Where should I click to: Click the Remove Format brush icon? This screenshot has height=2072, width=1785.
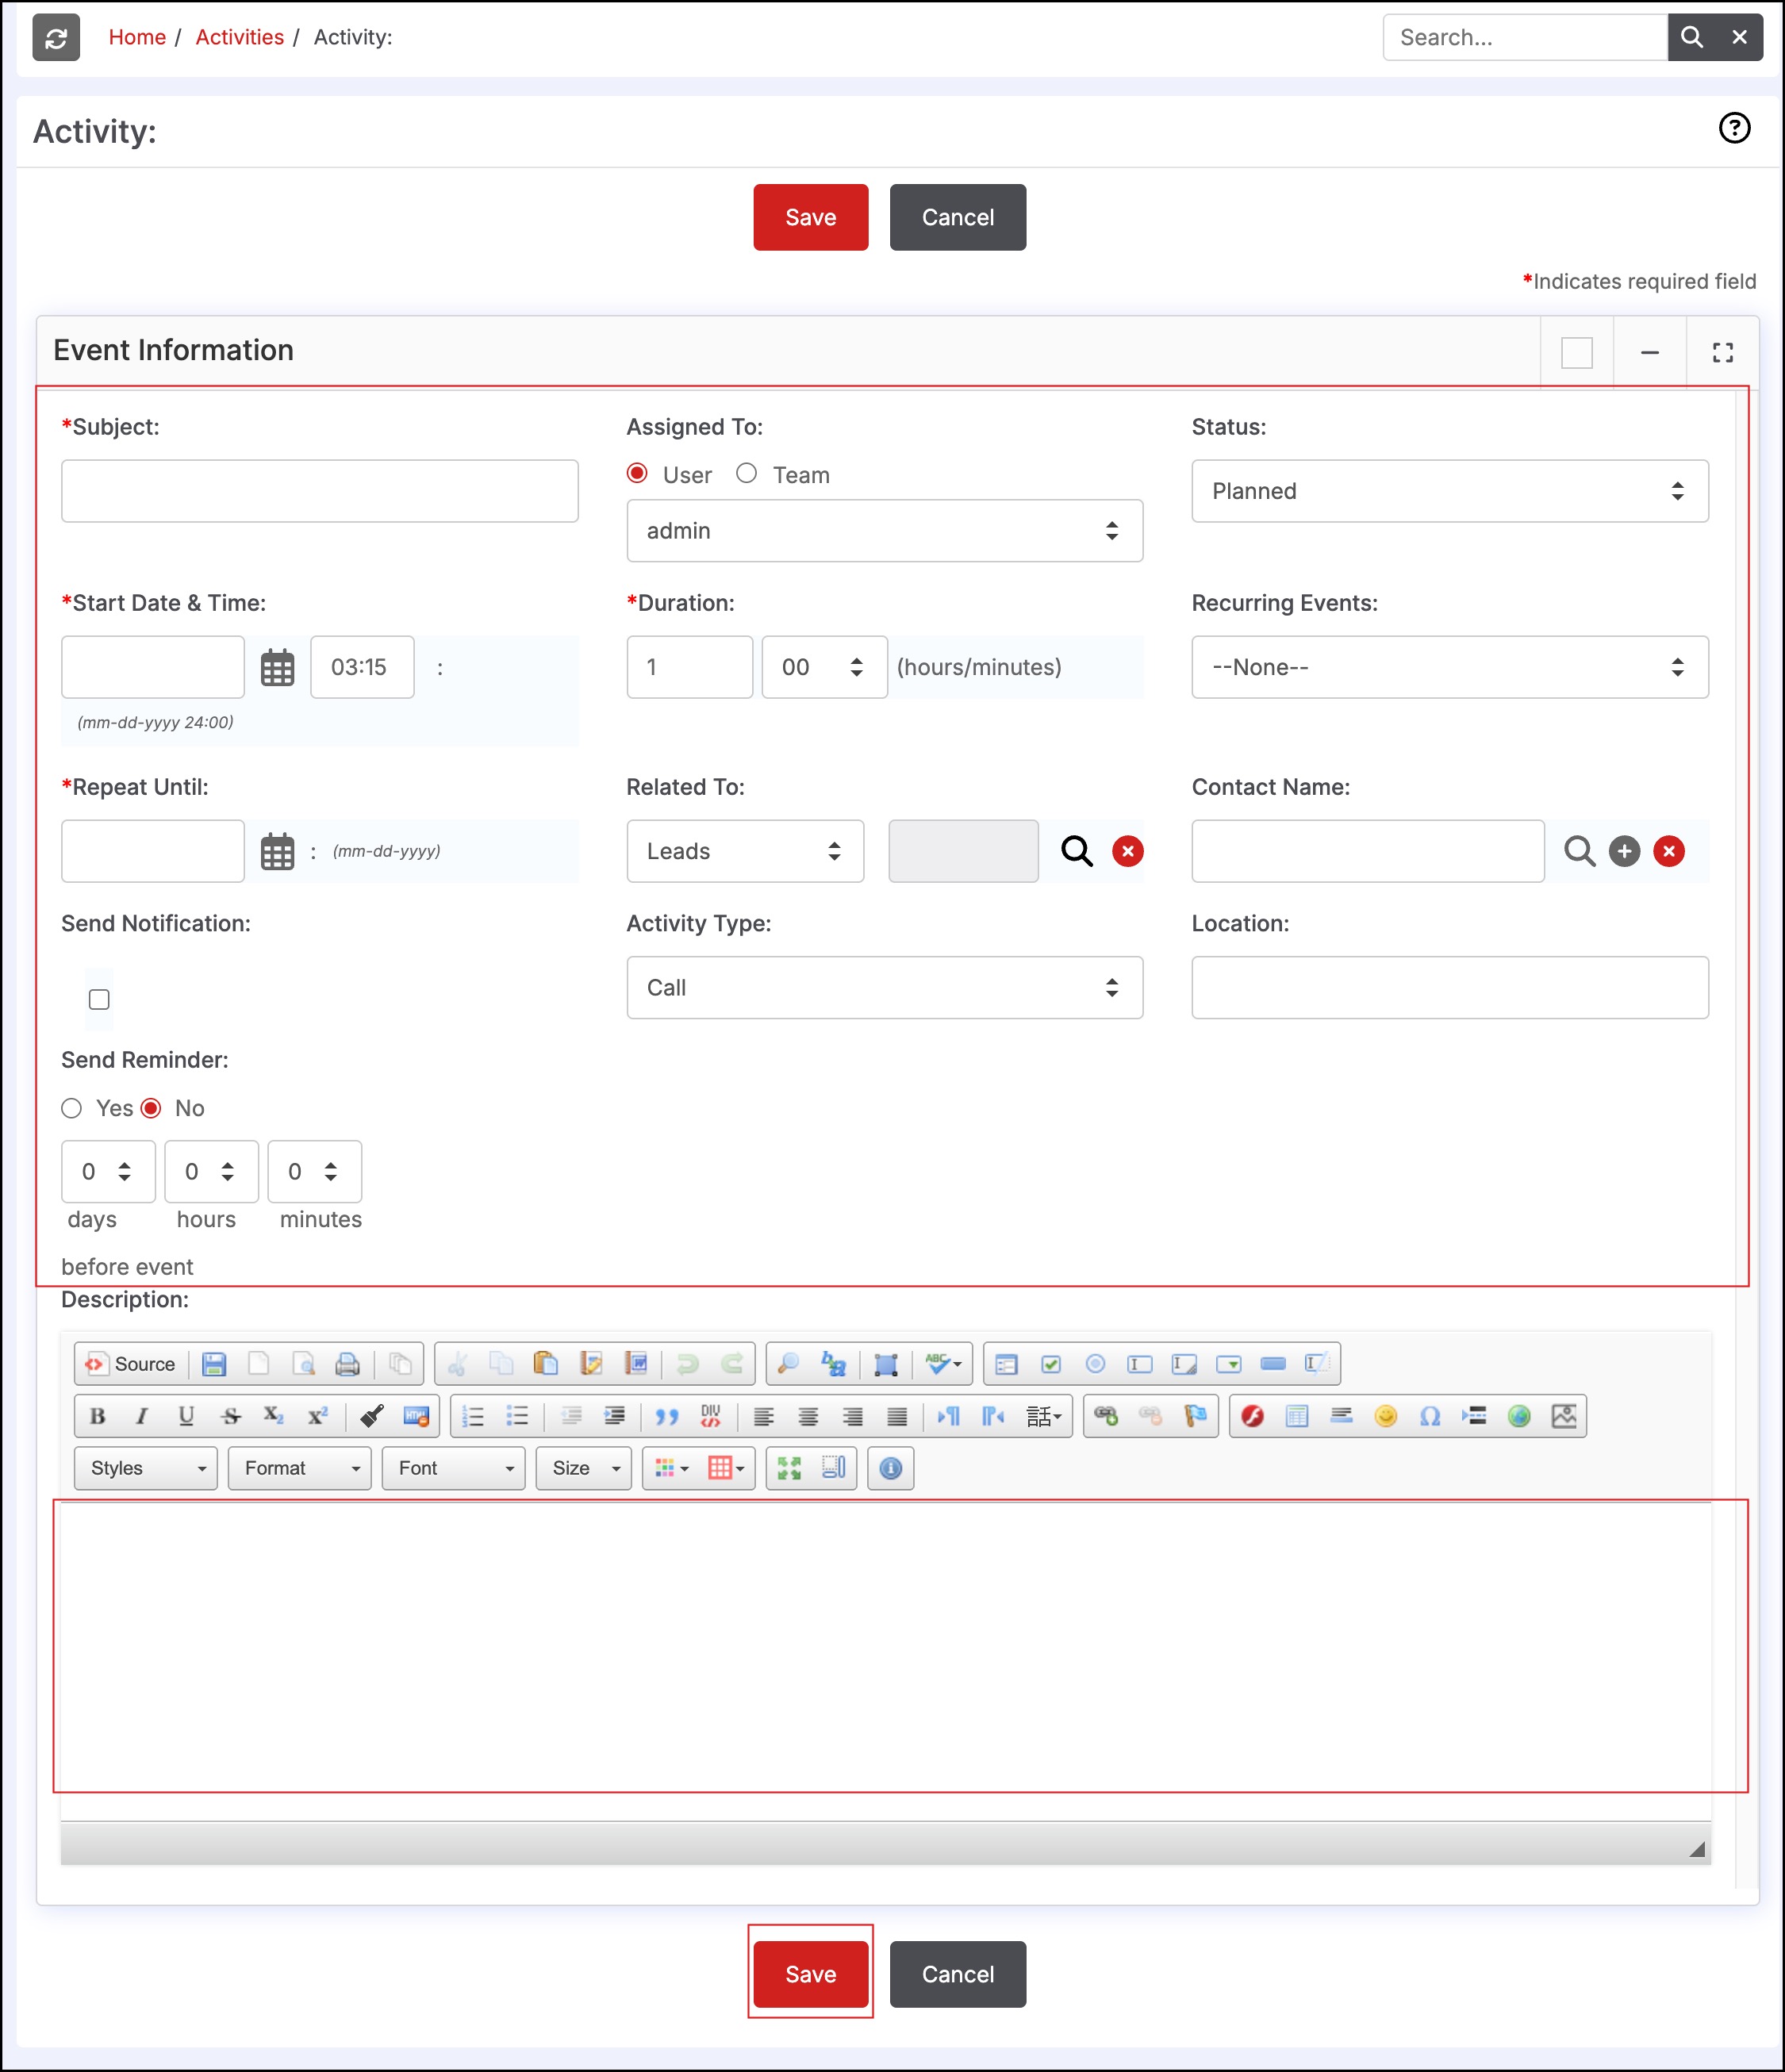pyautogui.click(x=372, y=1416)
